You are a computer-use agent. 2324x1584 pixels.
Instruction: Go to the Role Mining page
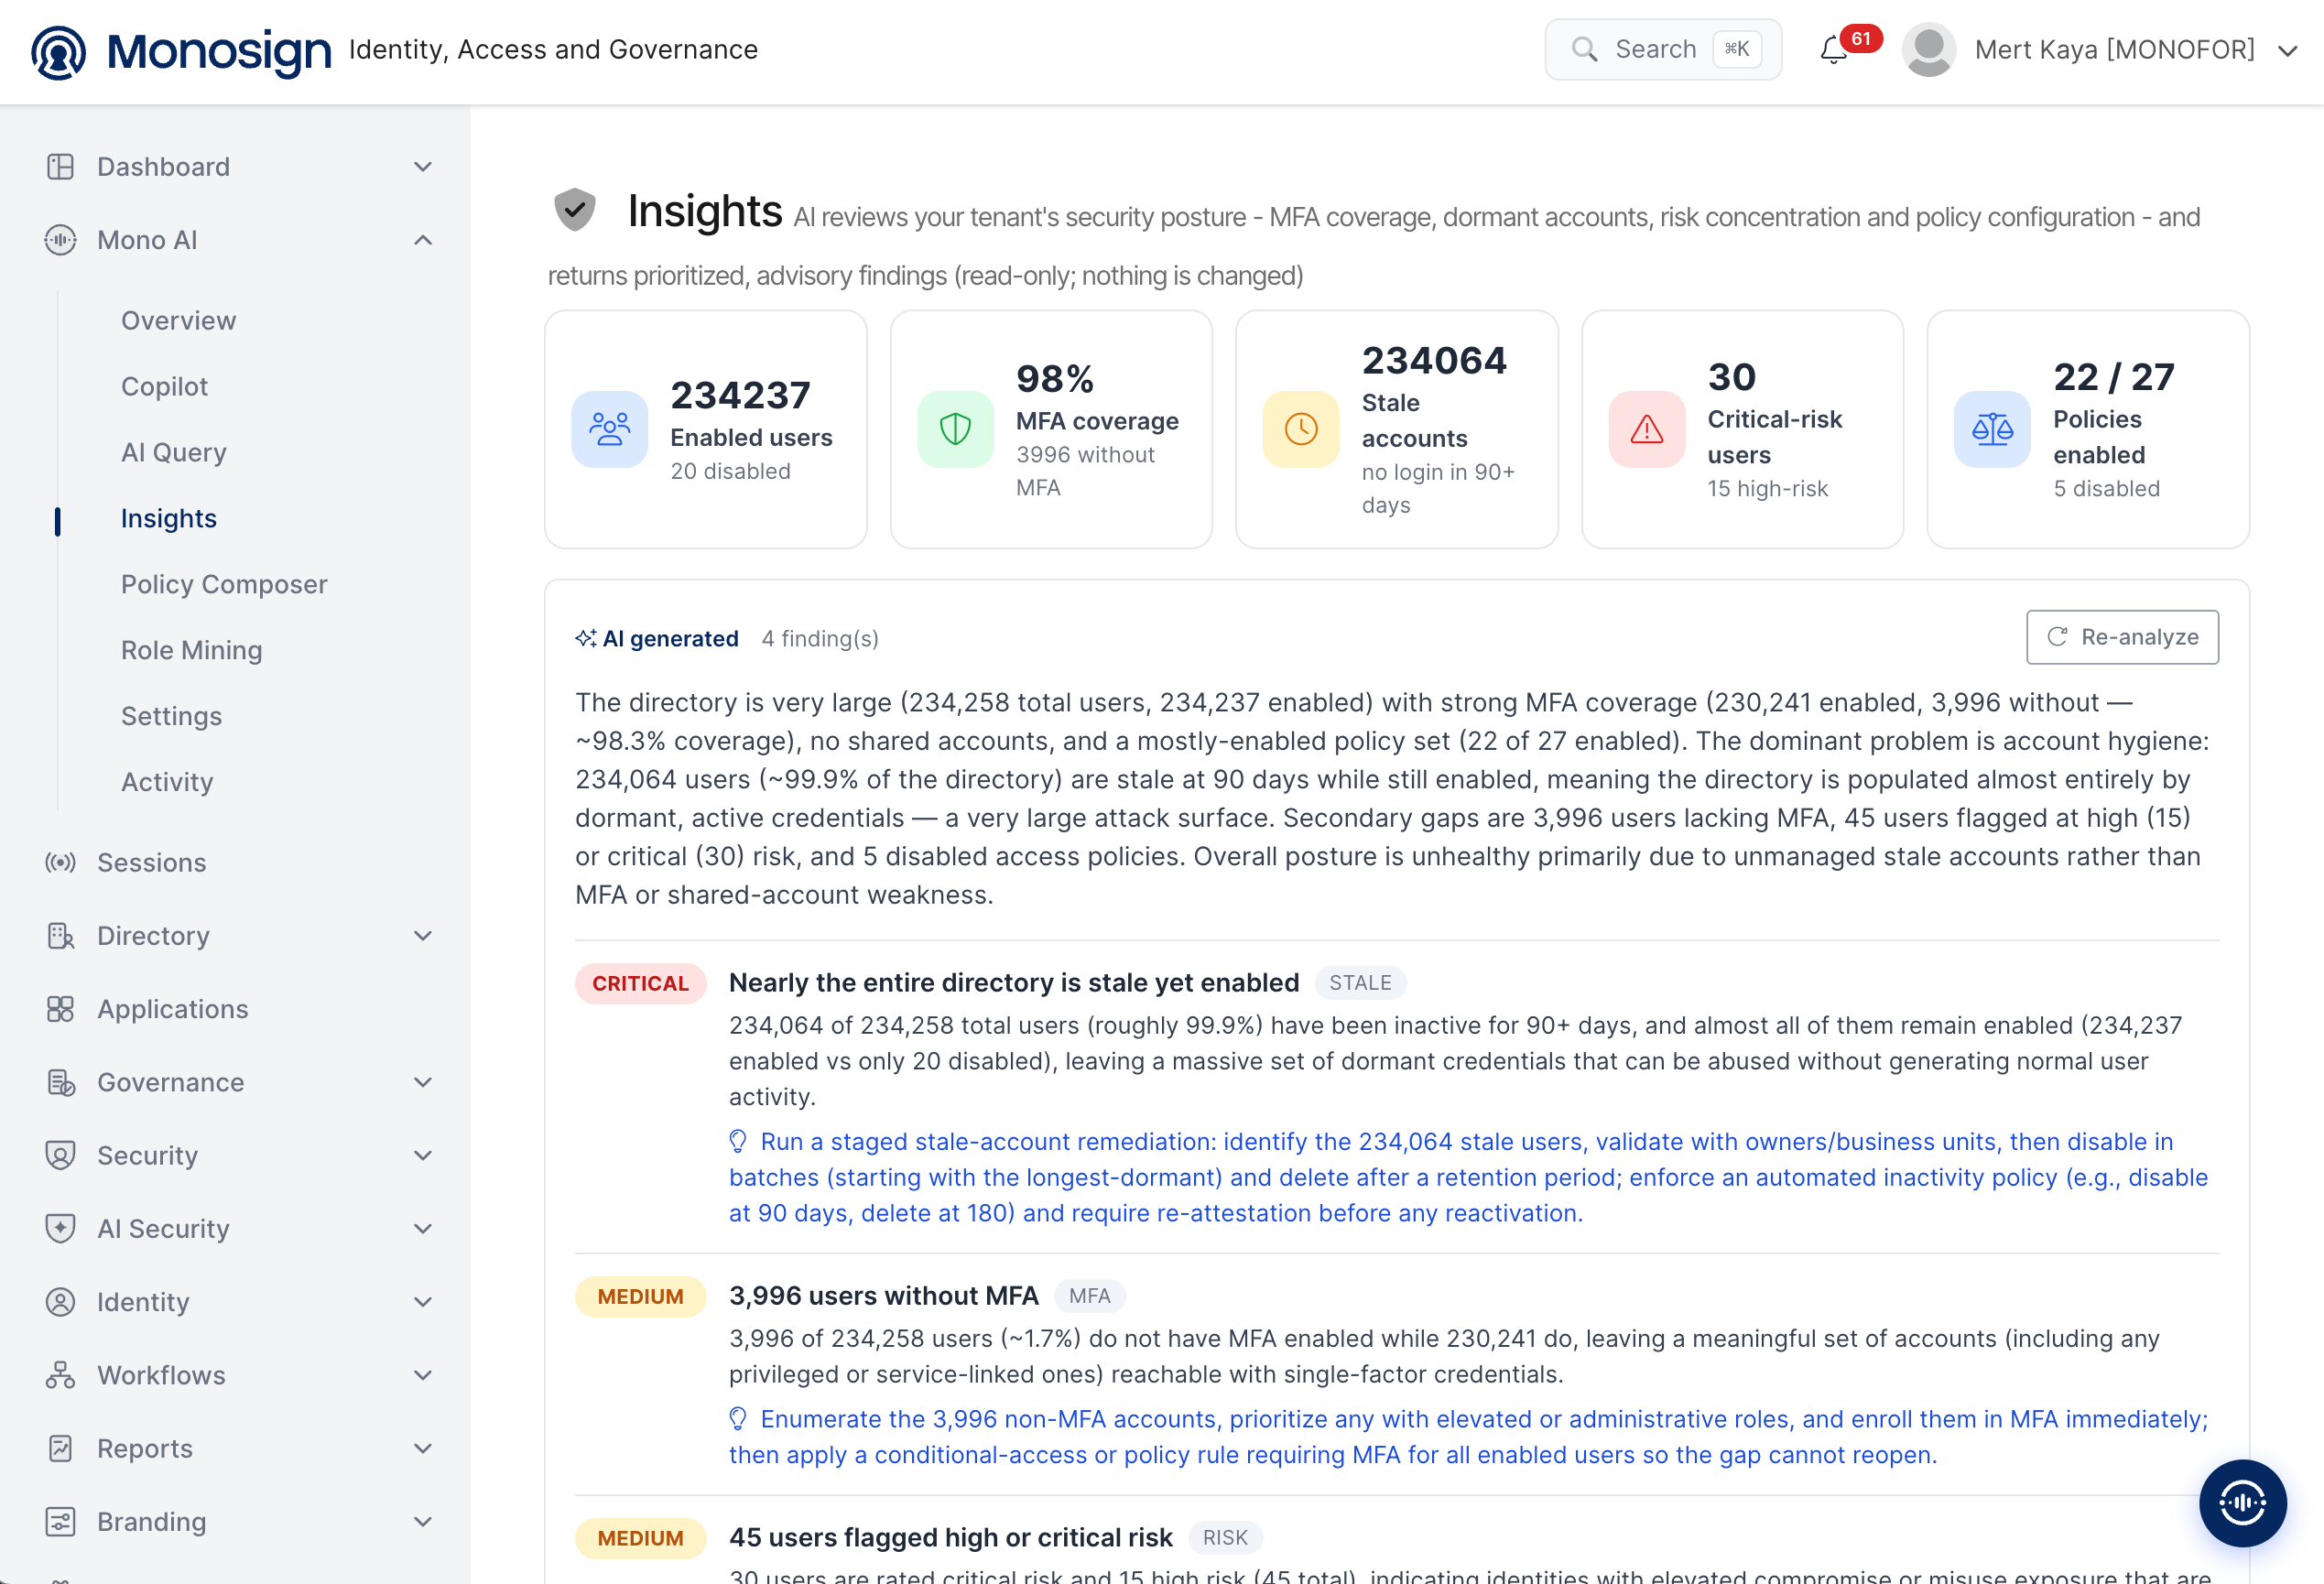coord(192,650)
